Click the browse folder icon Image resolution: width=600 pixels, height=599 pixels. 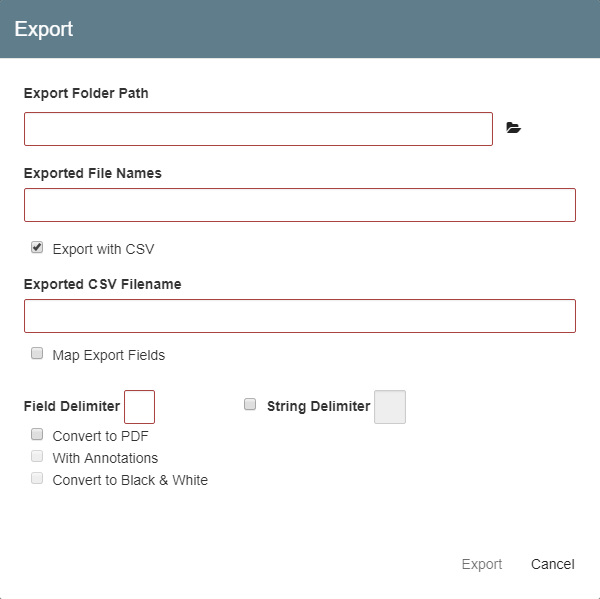click(x=514, y=128)
